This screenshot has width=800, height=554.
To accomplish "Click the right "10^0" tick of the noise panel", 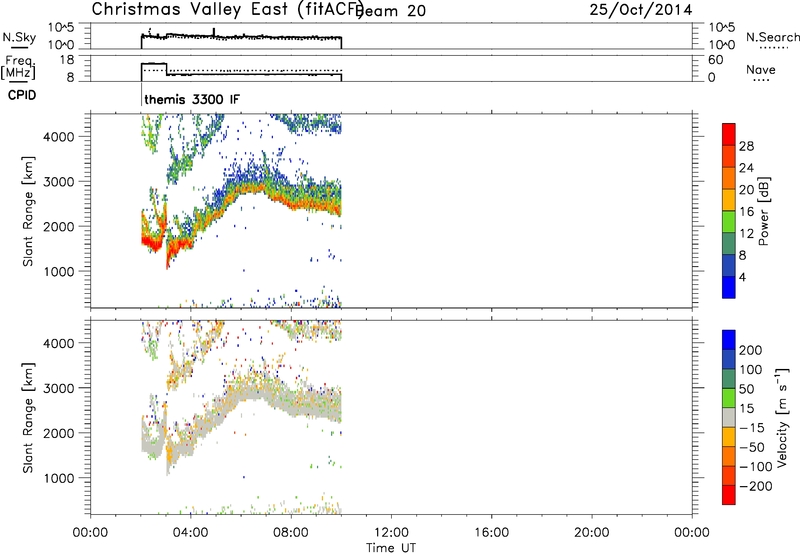I will (722, 45).
